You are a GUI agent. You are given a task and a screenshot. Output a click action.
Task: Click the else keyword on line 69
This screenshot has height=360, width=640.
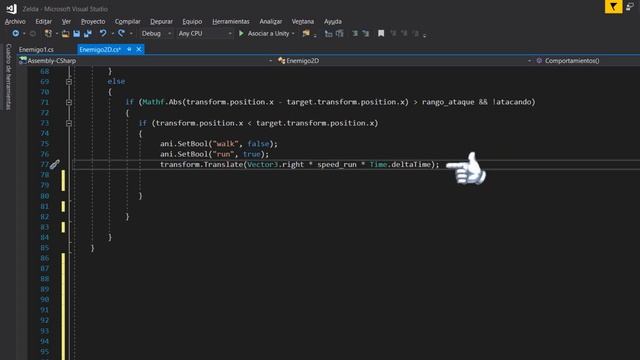tap(116, 82)
